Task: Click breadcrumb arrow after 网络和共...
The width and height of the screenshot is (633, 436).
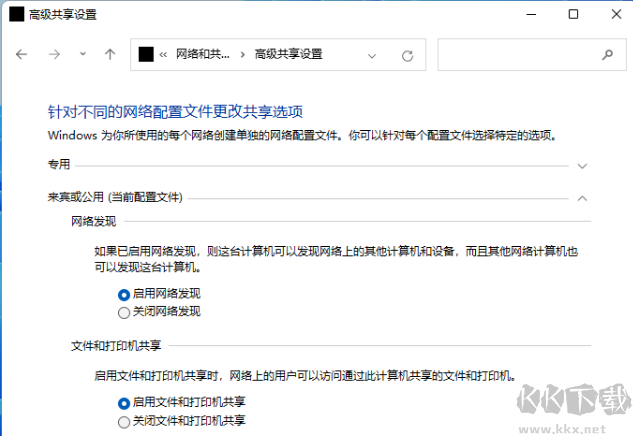Action: pyautogui.click(x=243, y=54)
